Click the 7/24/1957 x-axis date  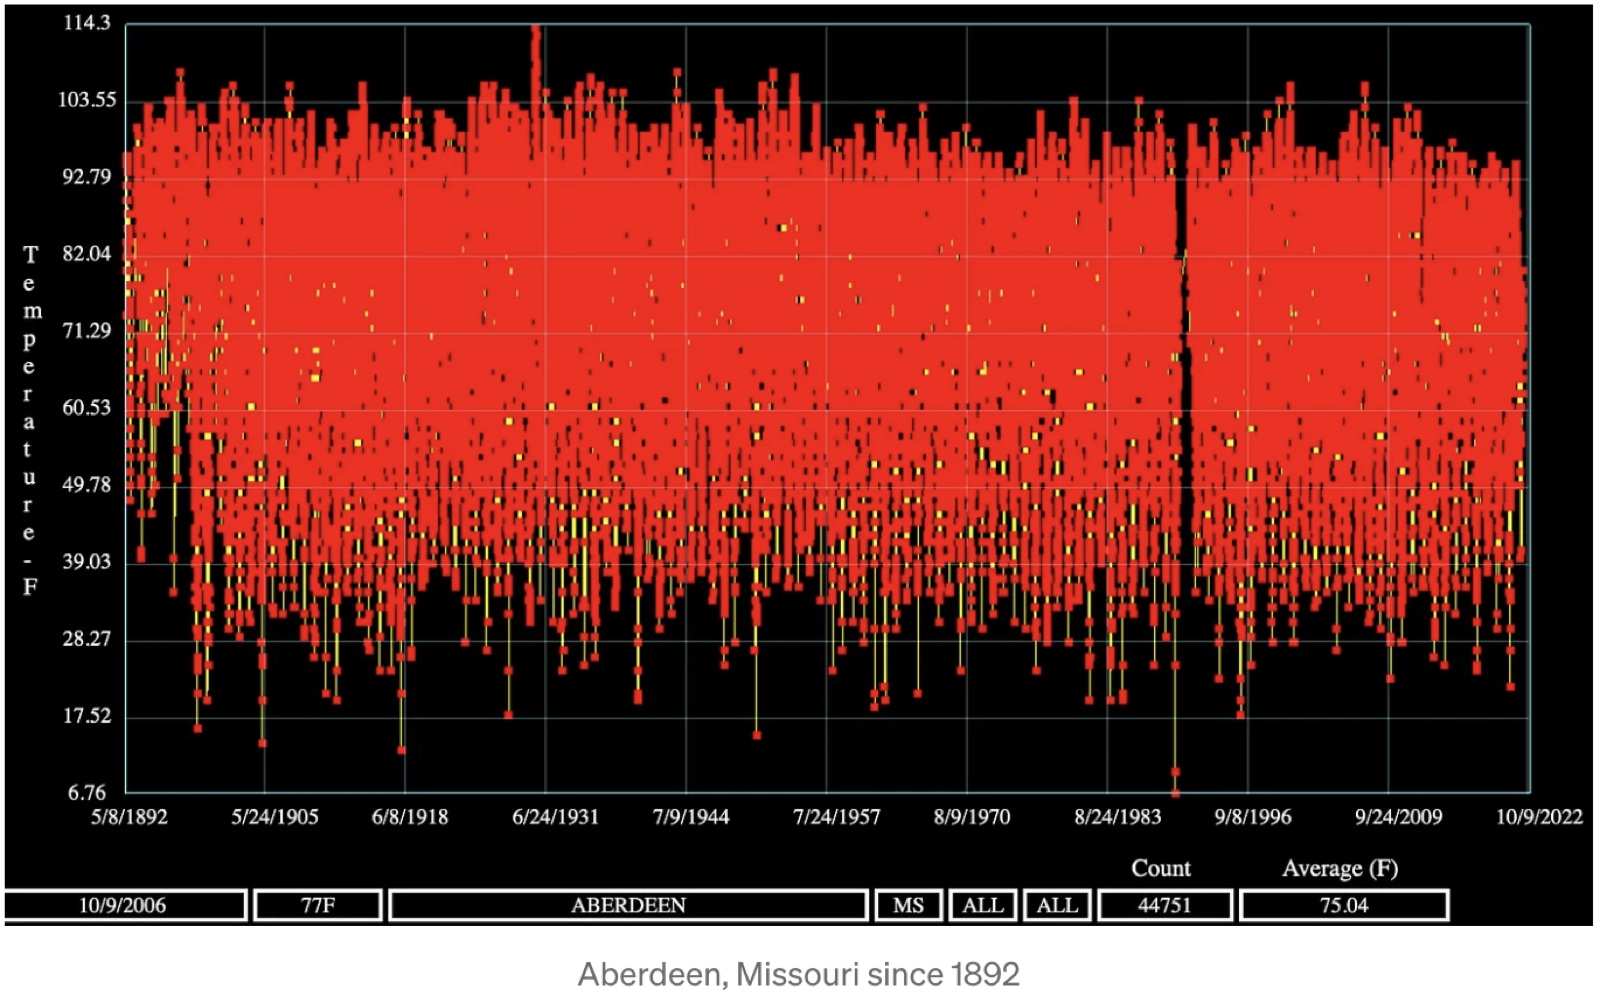(837, 817)
